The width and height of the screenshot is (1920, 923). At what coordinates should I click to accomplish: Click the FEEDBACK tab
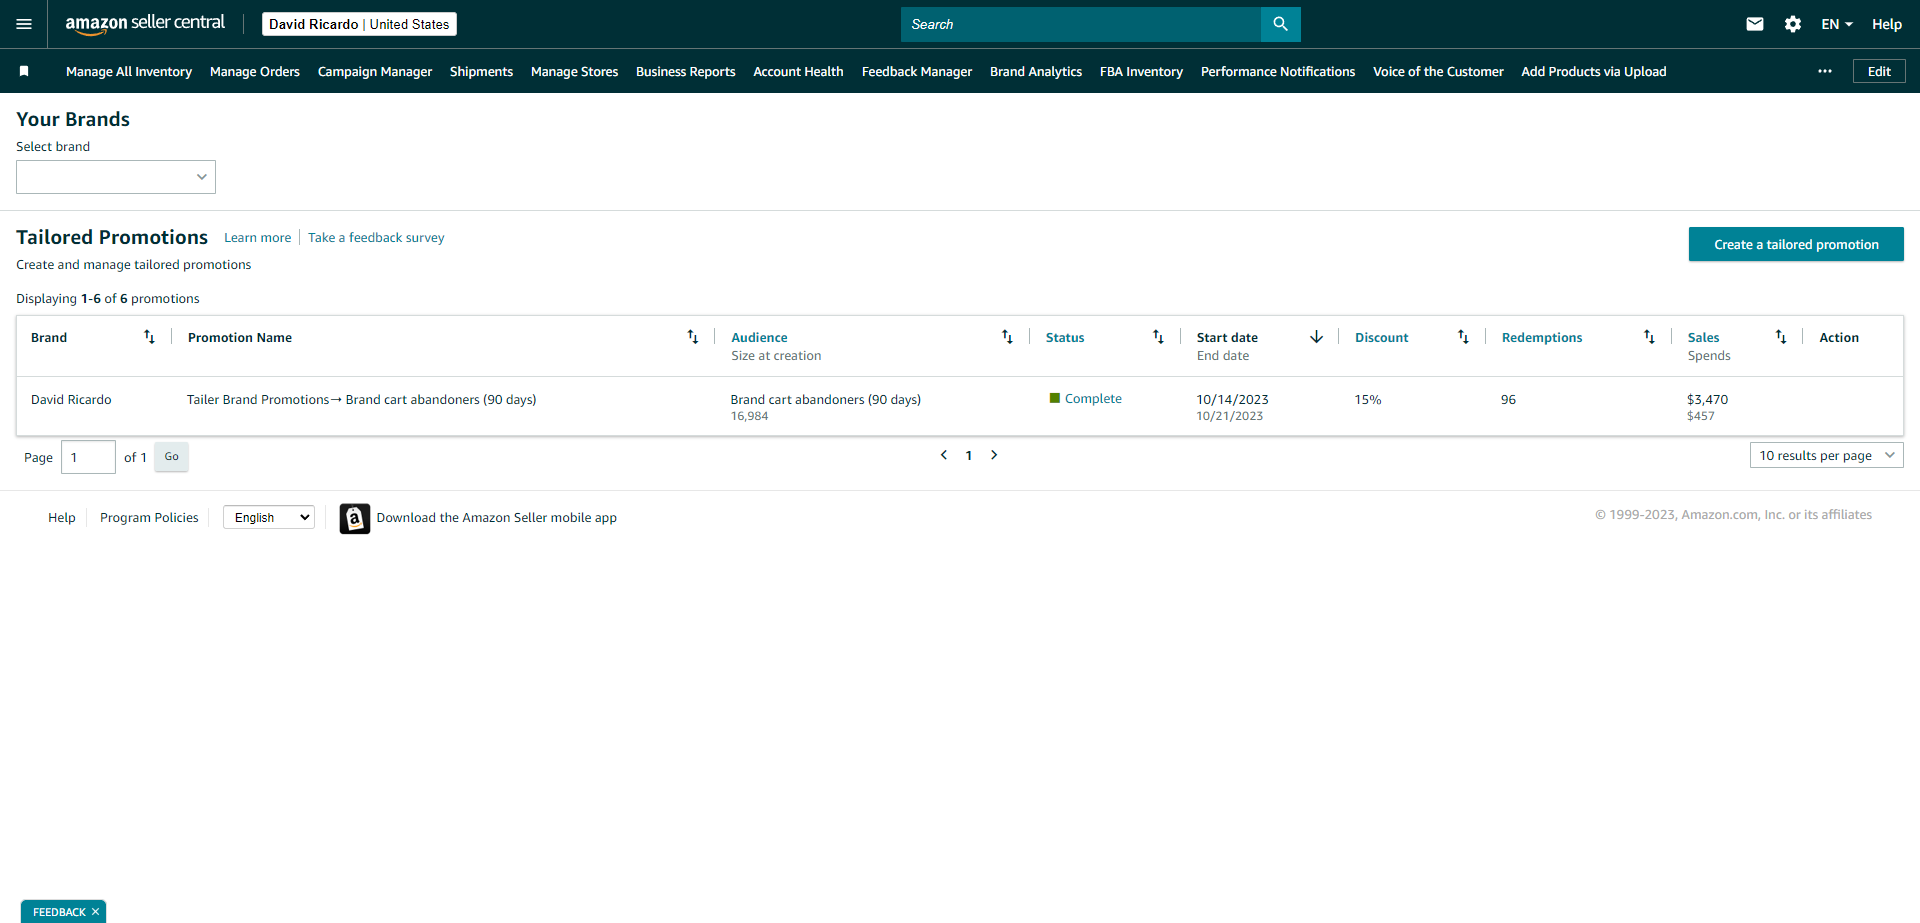coord(59,912)
